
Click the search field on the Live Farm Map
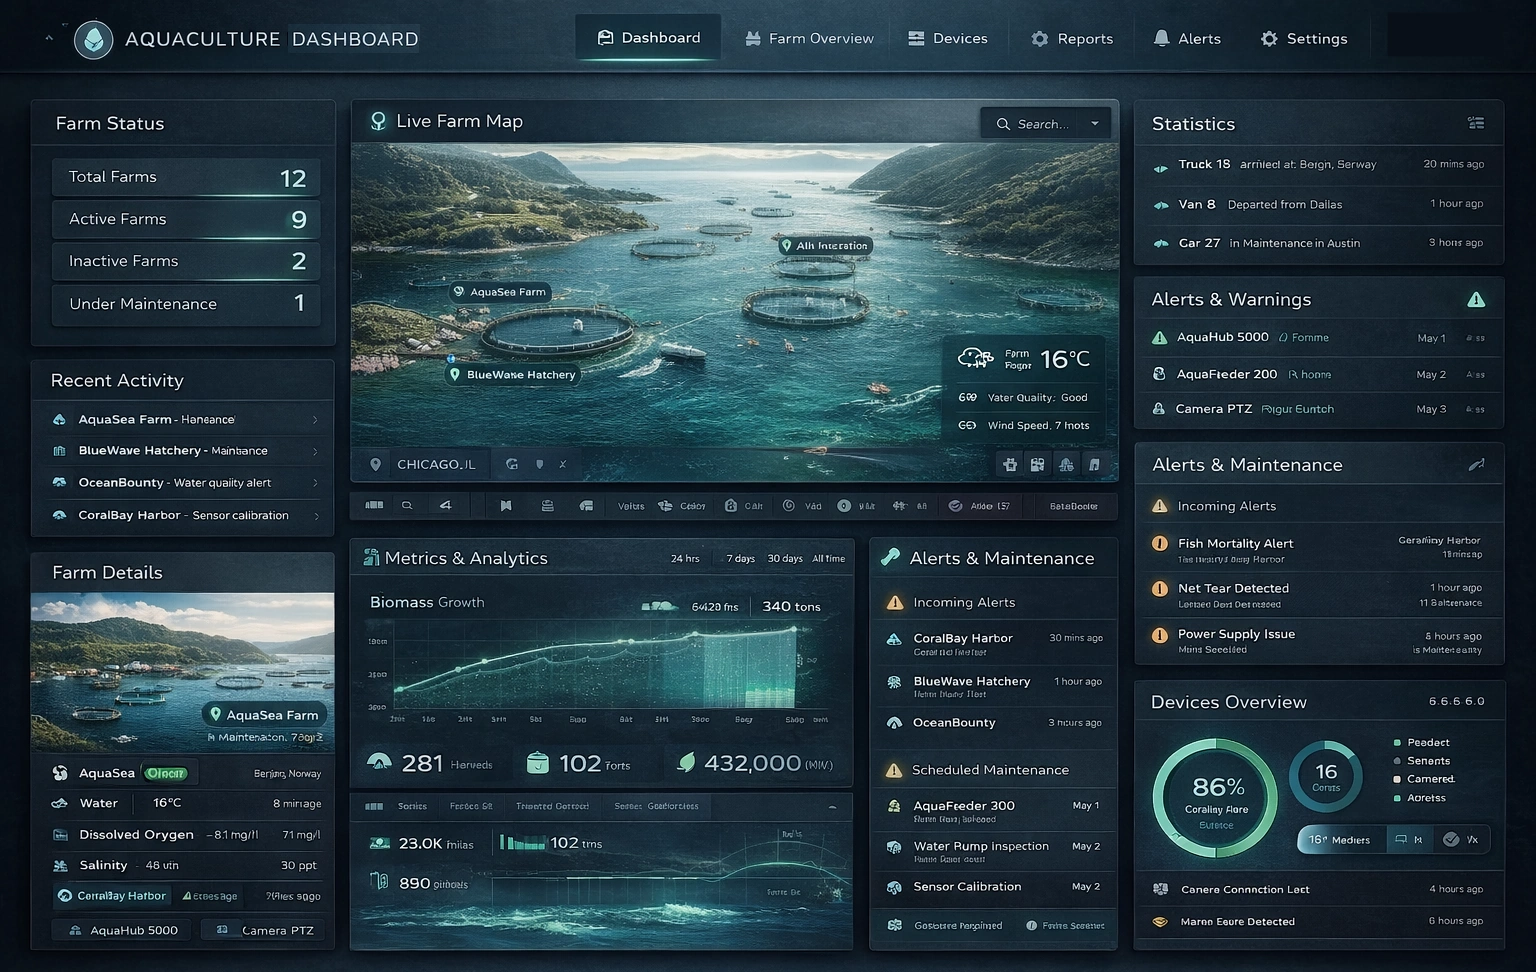[1040, 123]
